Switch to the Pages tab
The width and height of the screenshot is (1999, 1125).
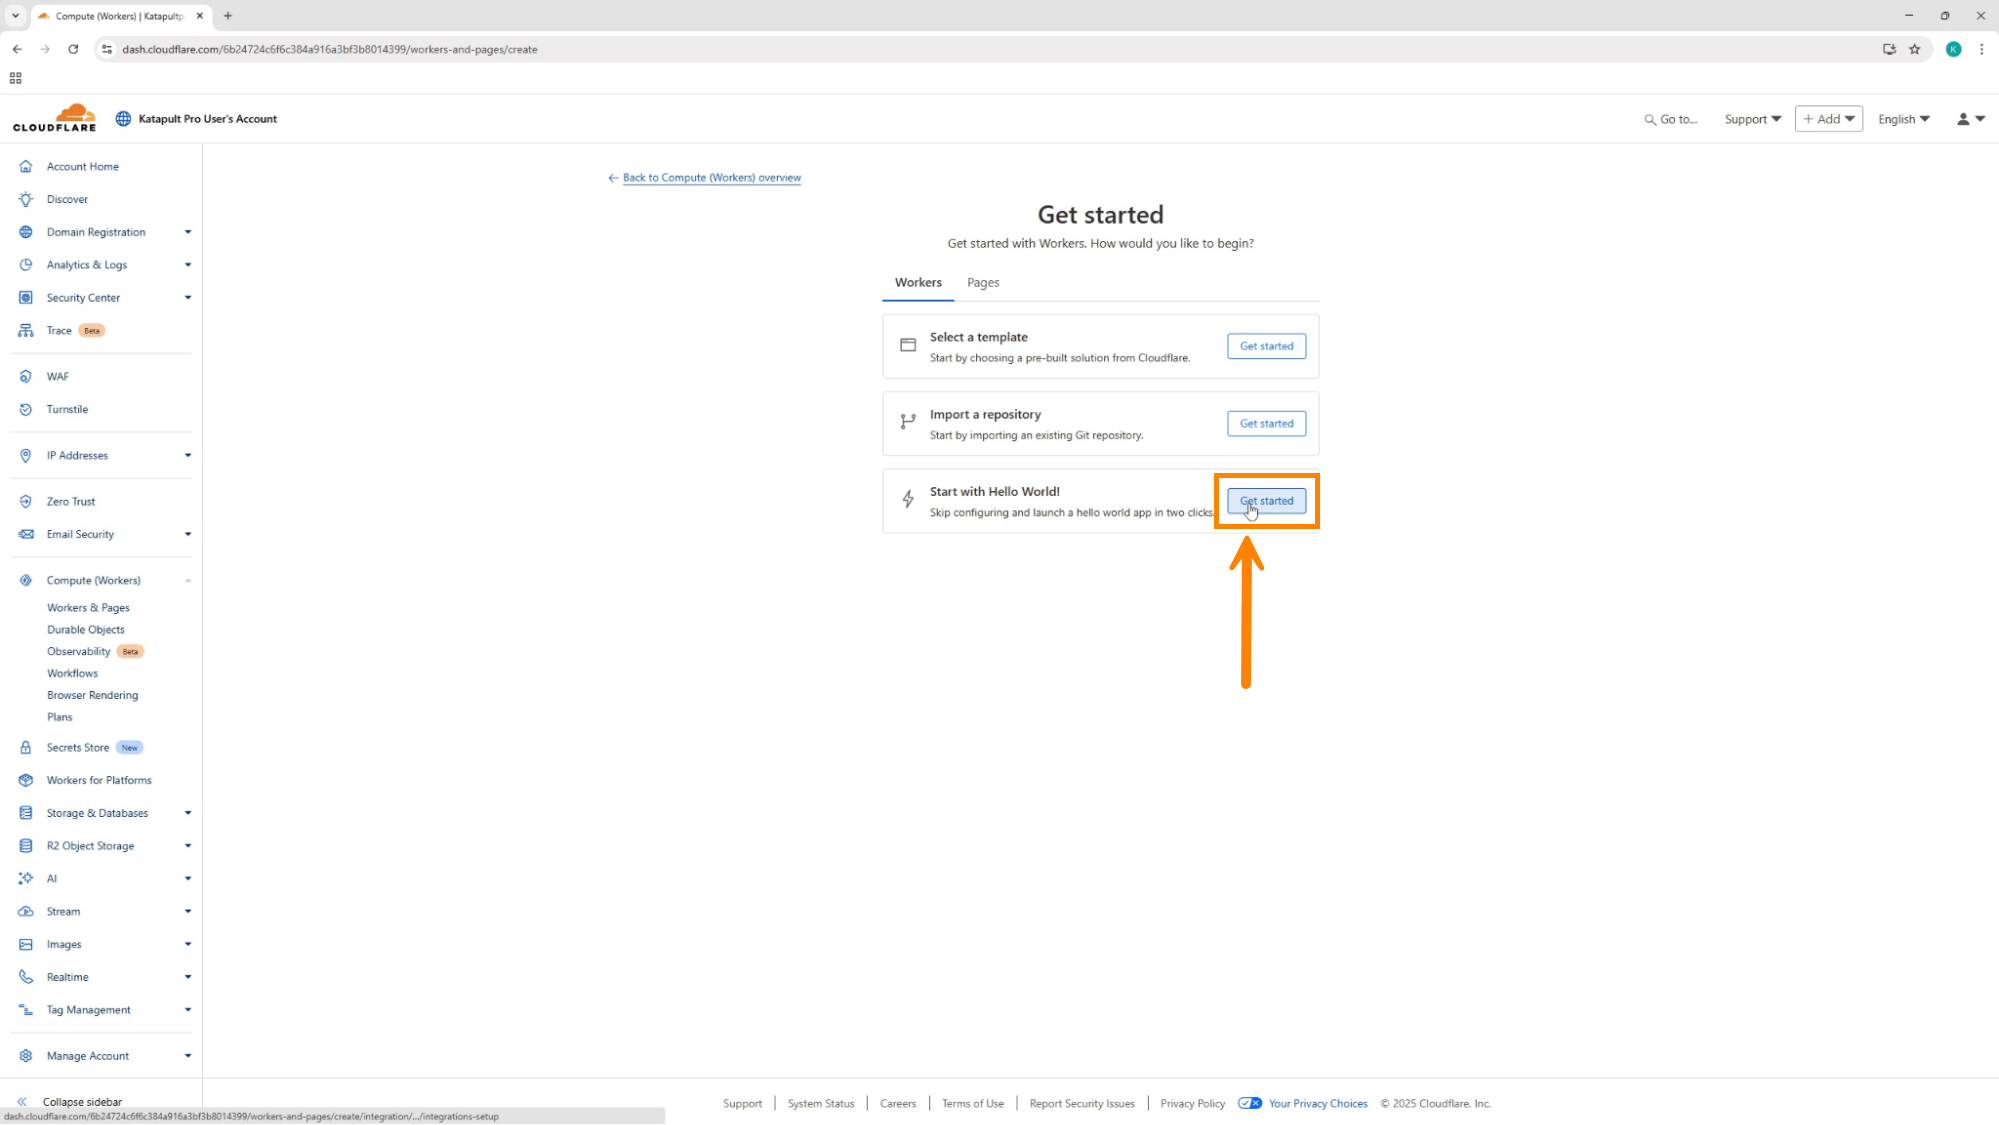[x=982, y=283]
